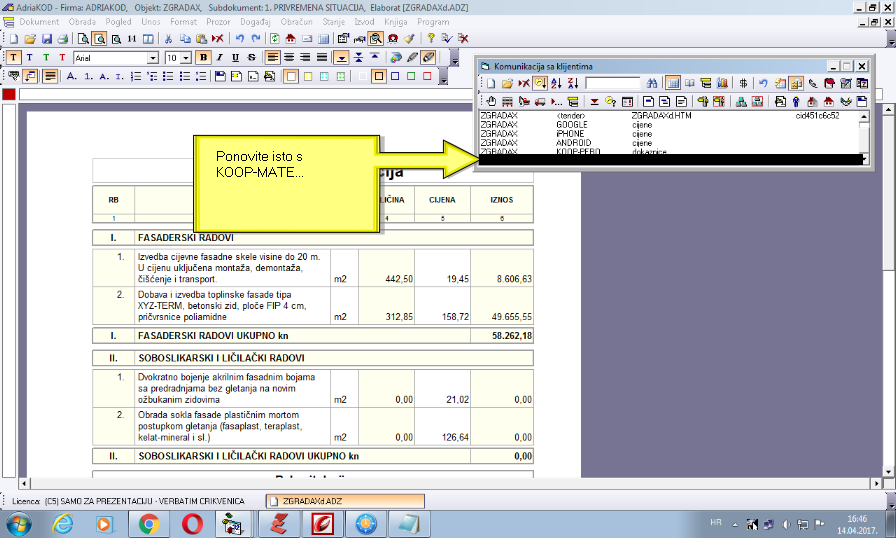
Task: Click the green T text color button
Action: click(x=46, y=58)
